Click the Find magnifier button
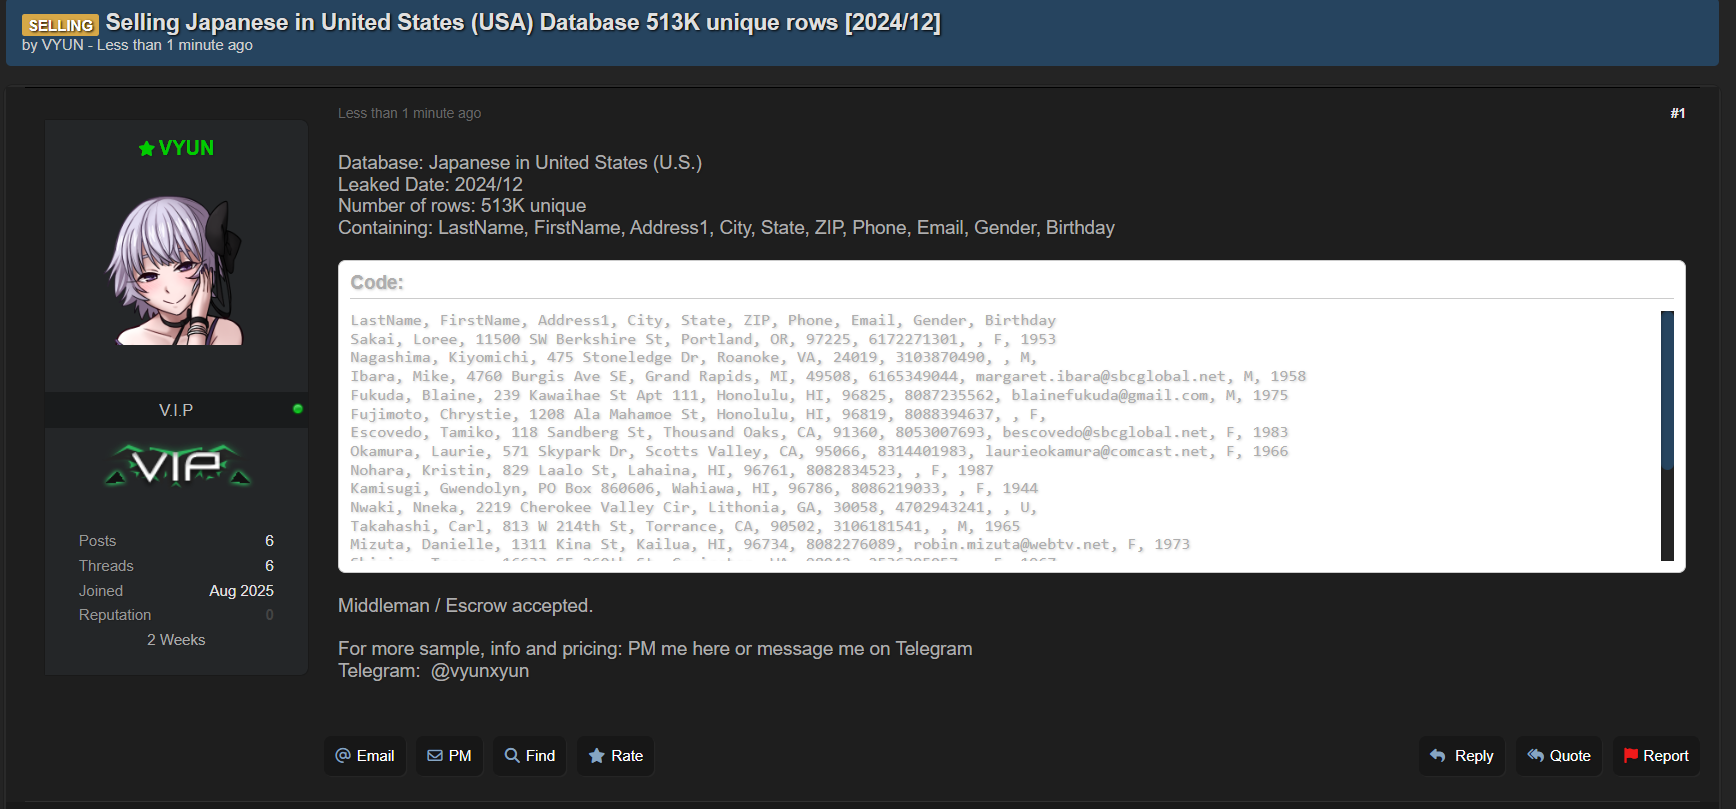Screen dimensions: 1736x809 tap(530, 756)
